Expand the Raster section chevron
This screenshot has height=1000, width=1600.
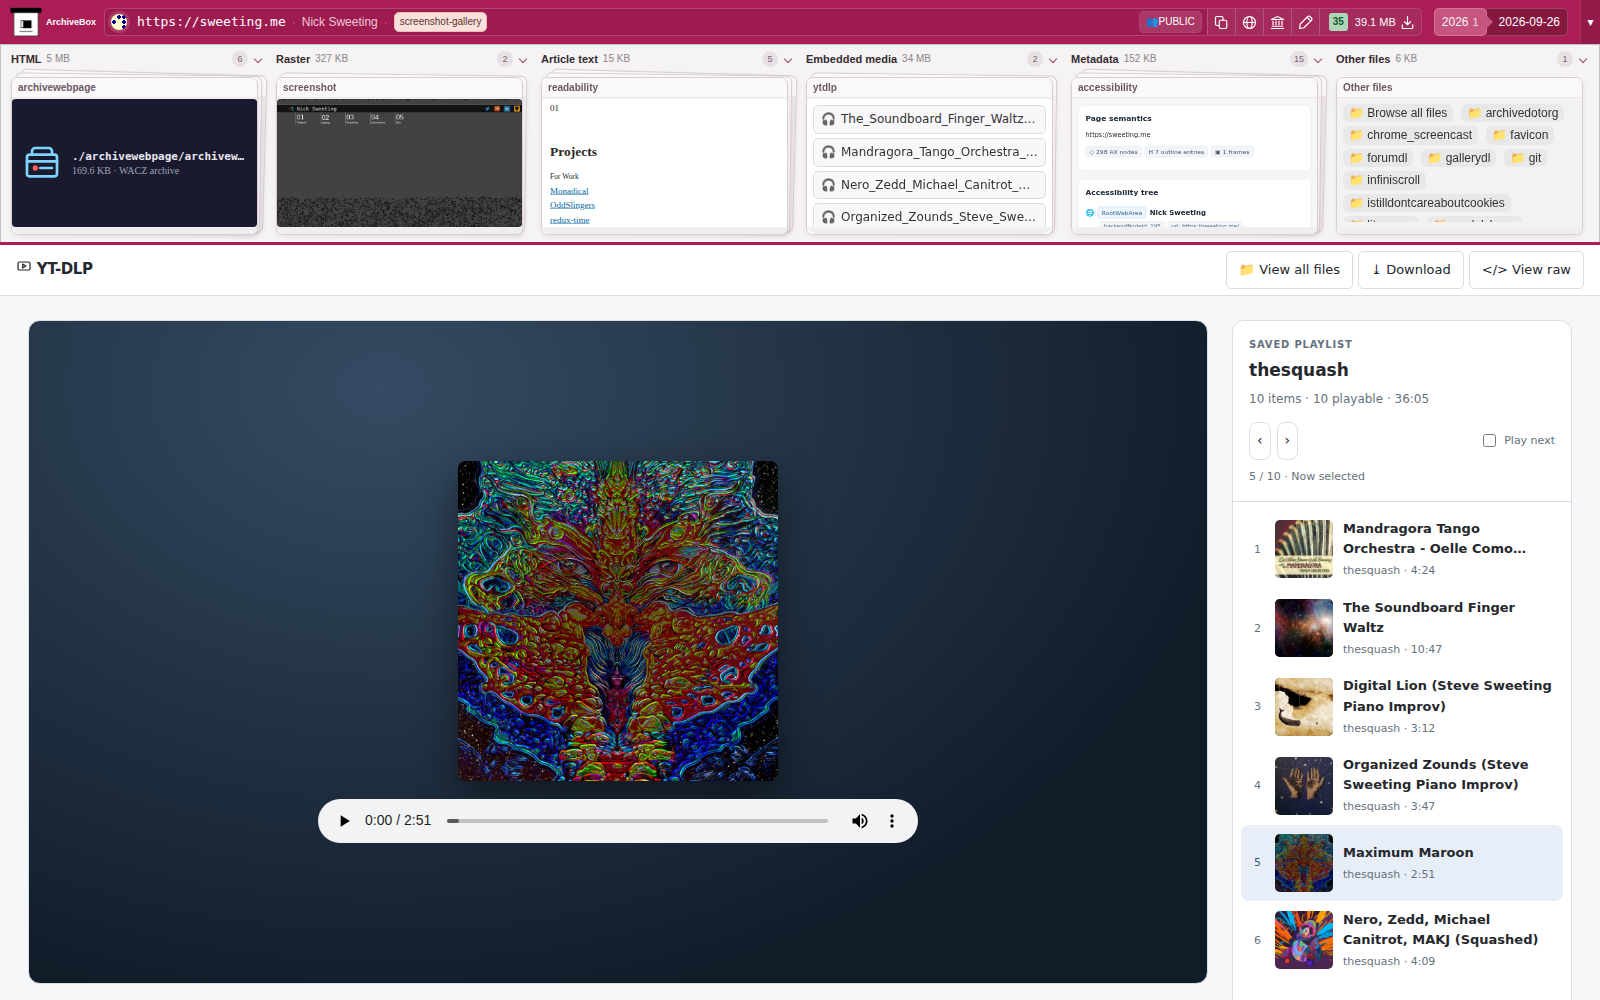tap(523, 60)
